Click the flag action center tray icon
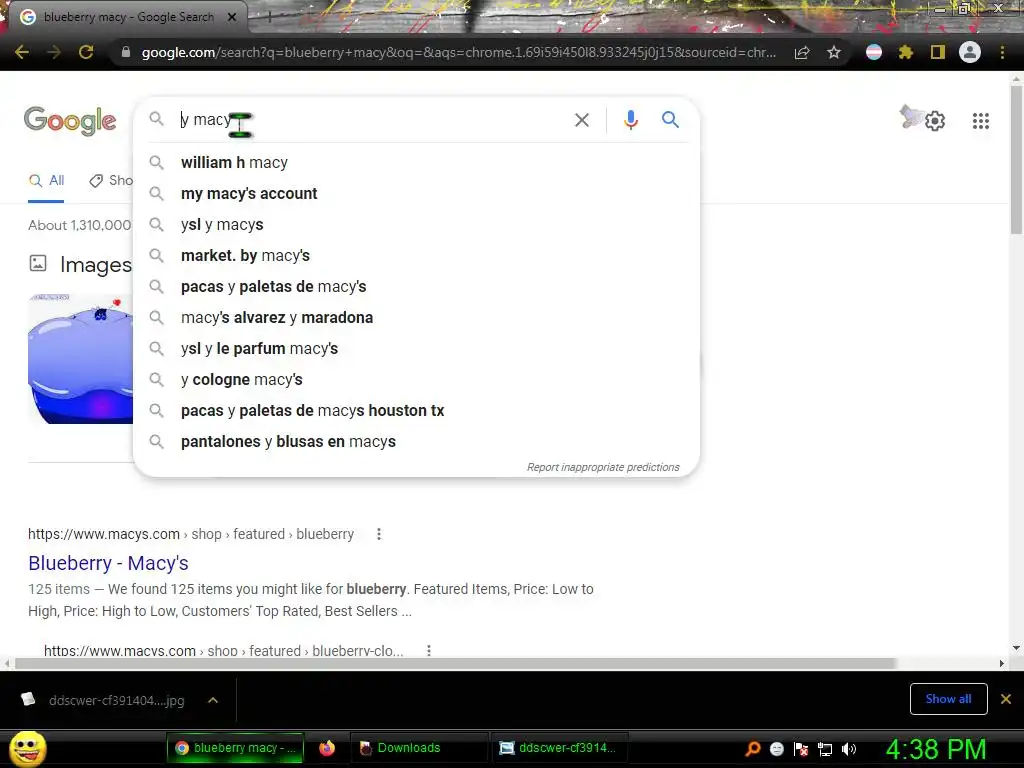The width and height of the screenshot is (1024, 768). tap(801, 750)
